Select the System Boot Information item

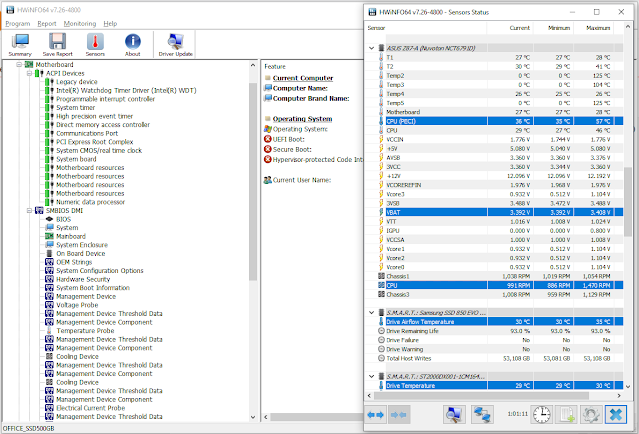(x=93, y=288)
